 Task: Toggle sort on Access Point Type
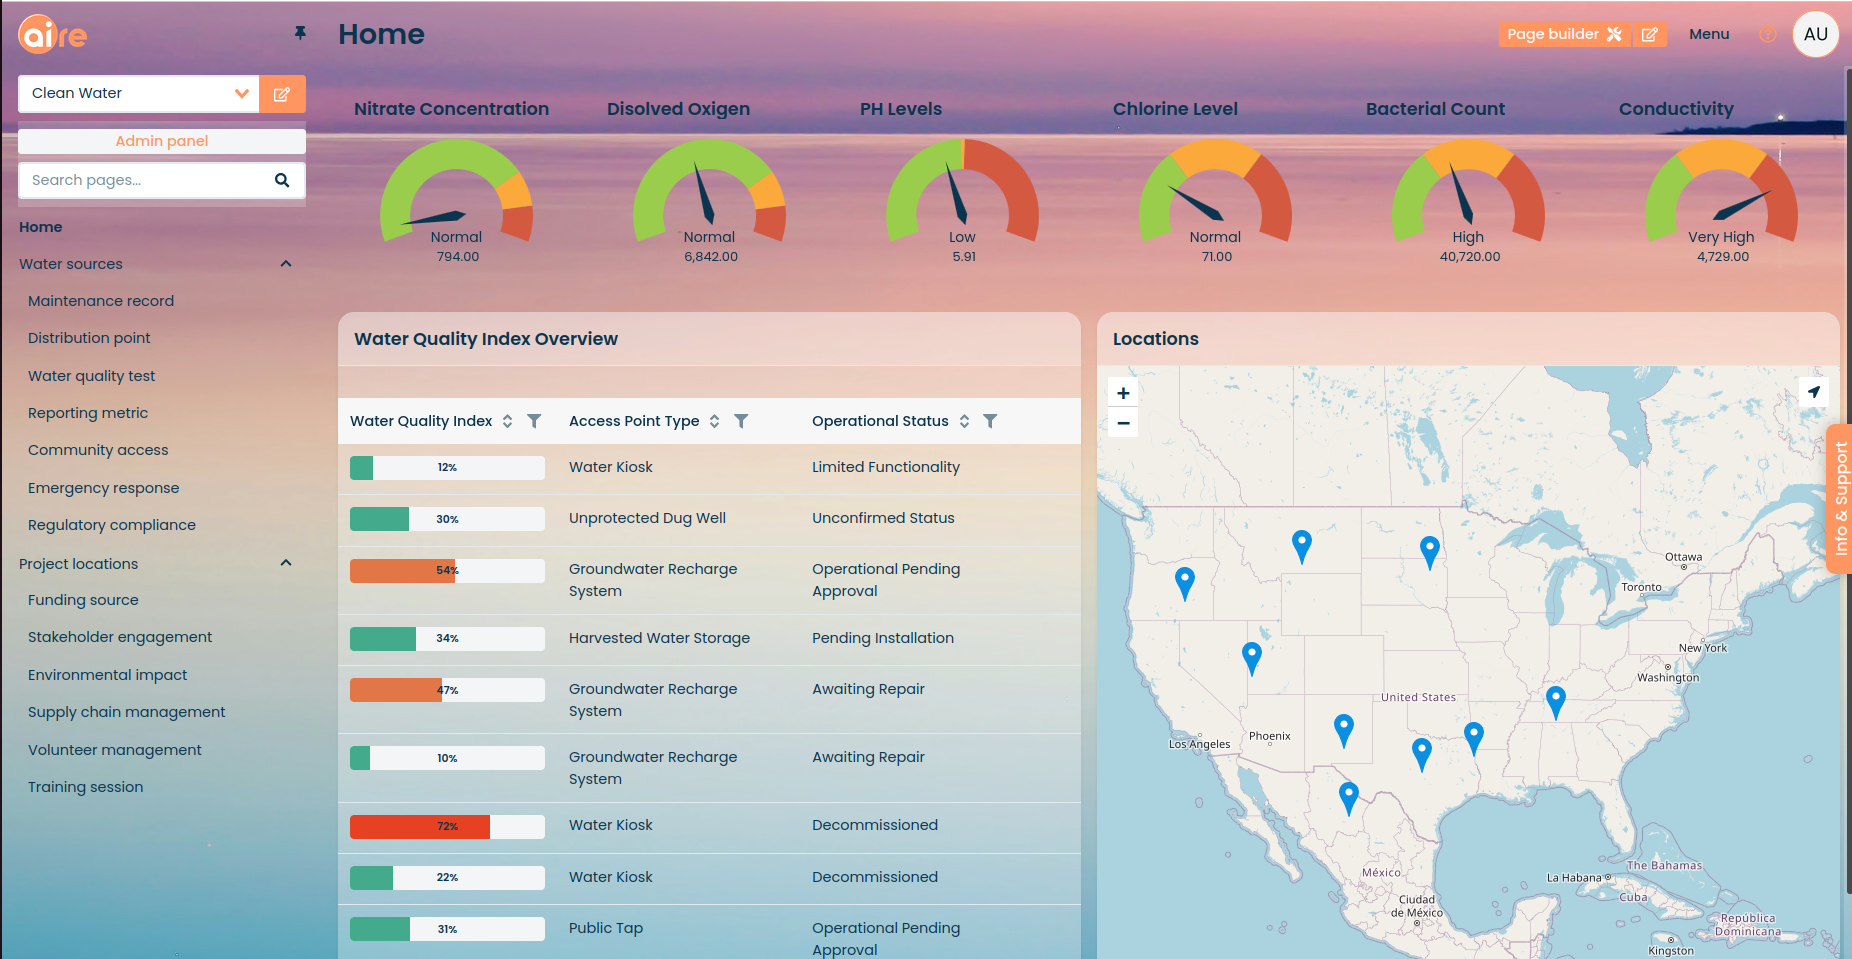click(714, 421)
